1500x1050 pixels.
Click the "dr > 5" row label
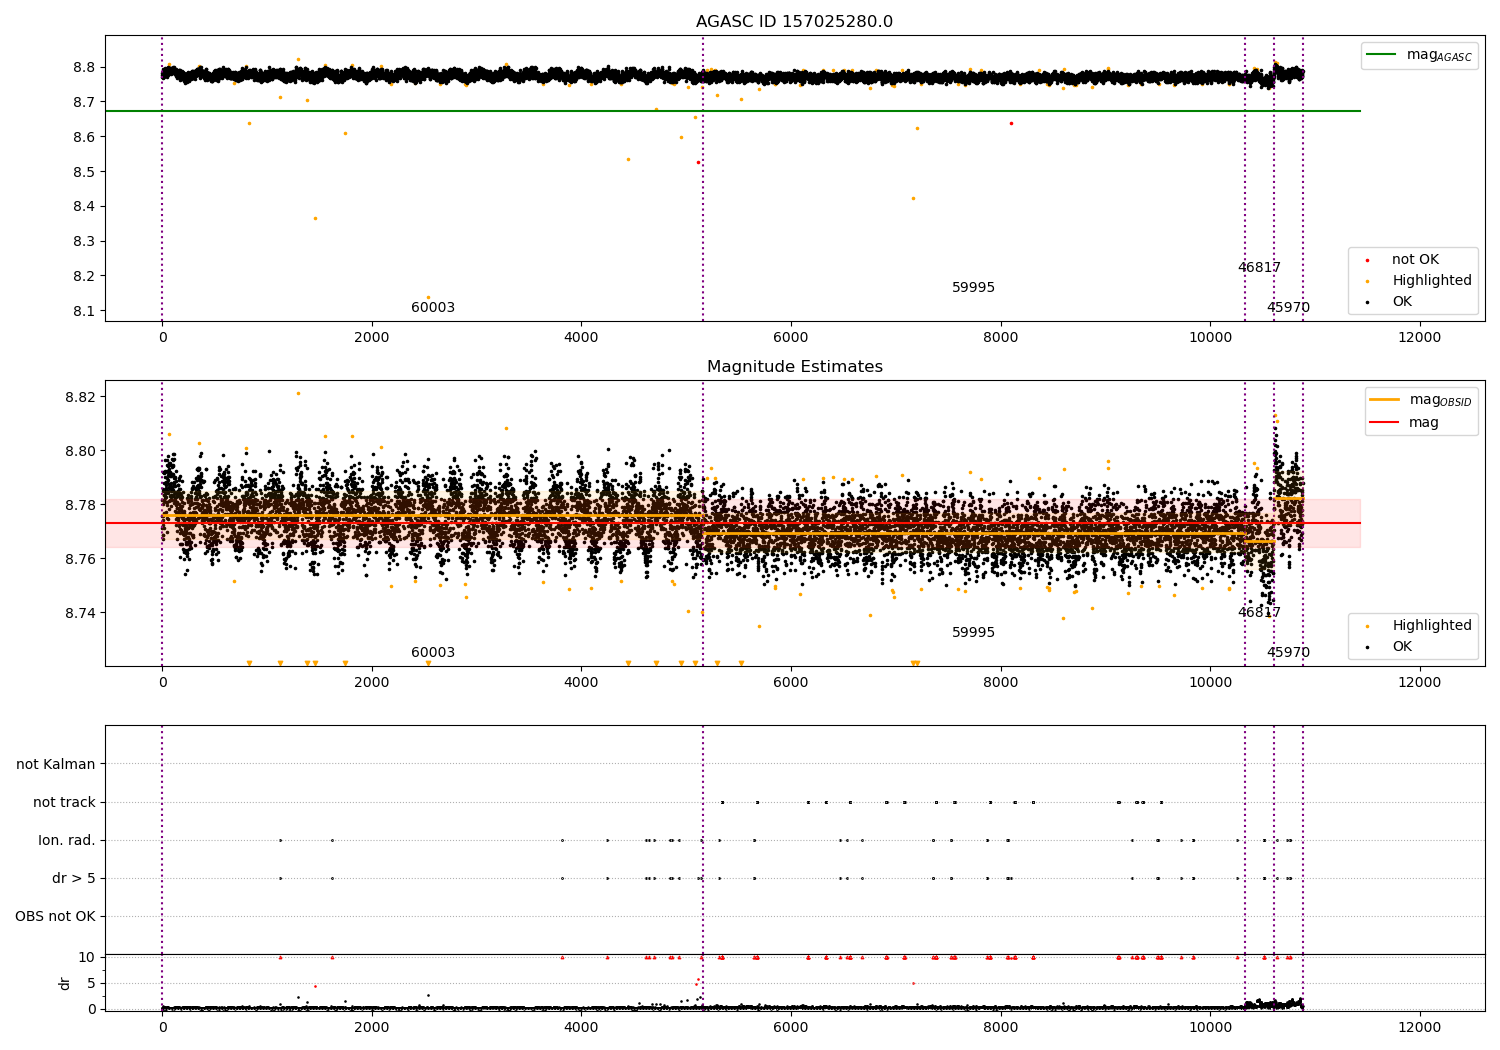(74, 878)
